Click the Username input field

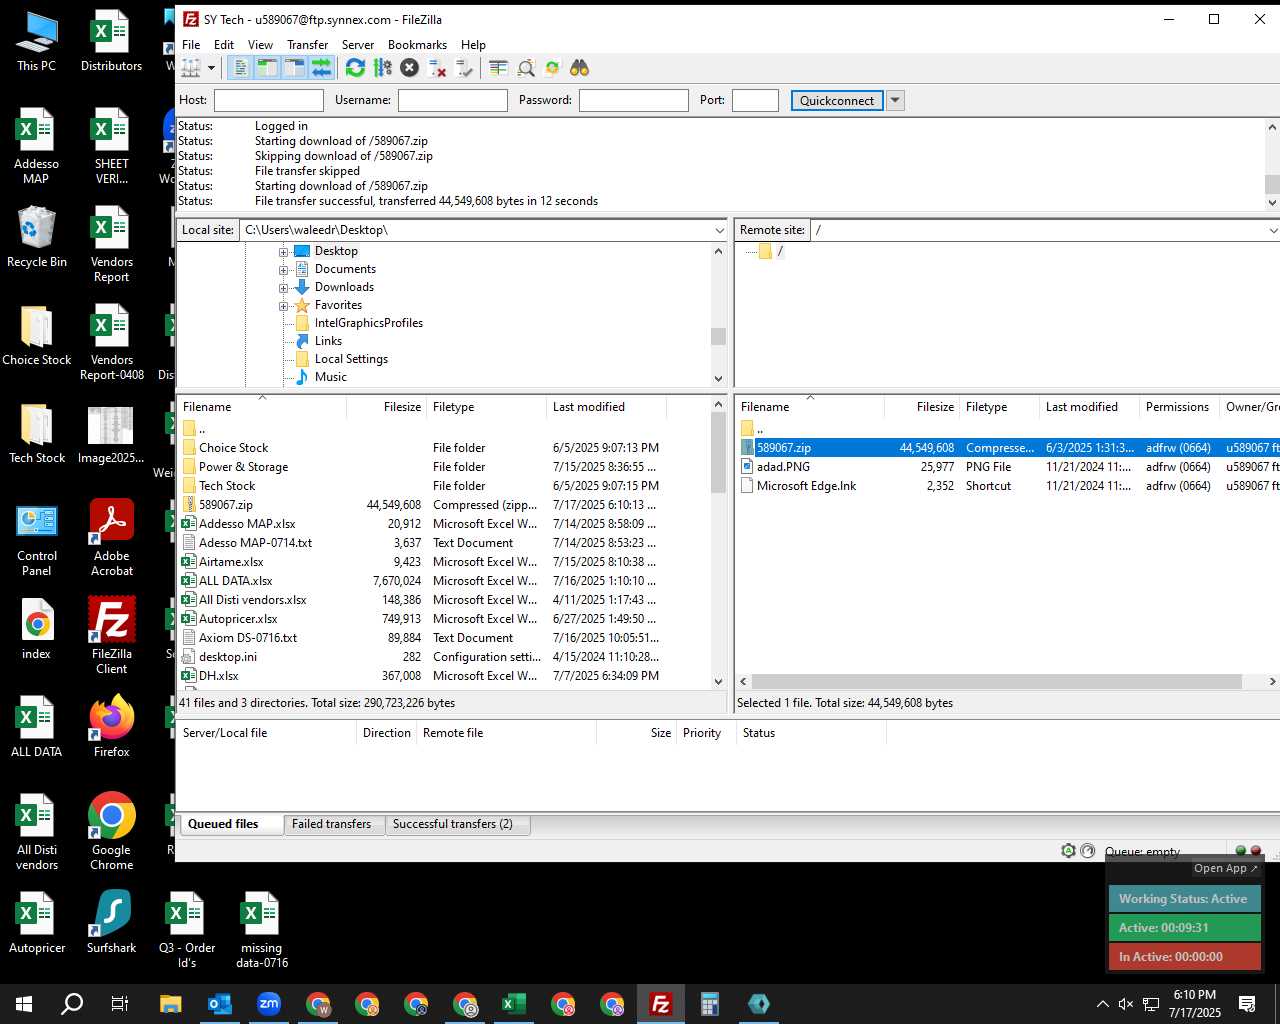click(x=453, y=100)
